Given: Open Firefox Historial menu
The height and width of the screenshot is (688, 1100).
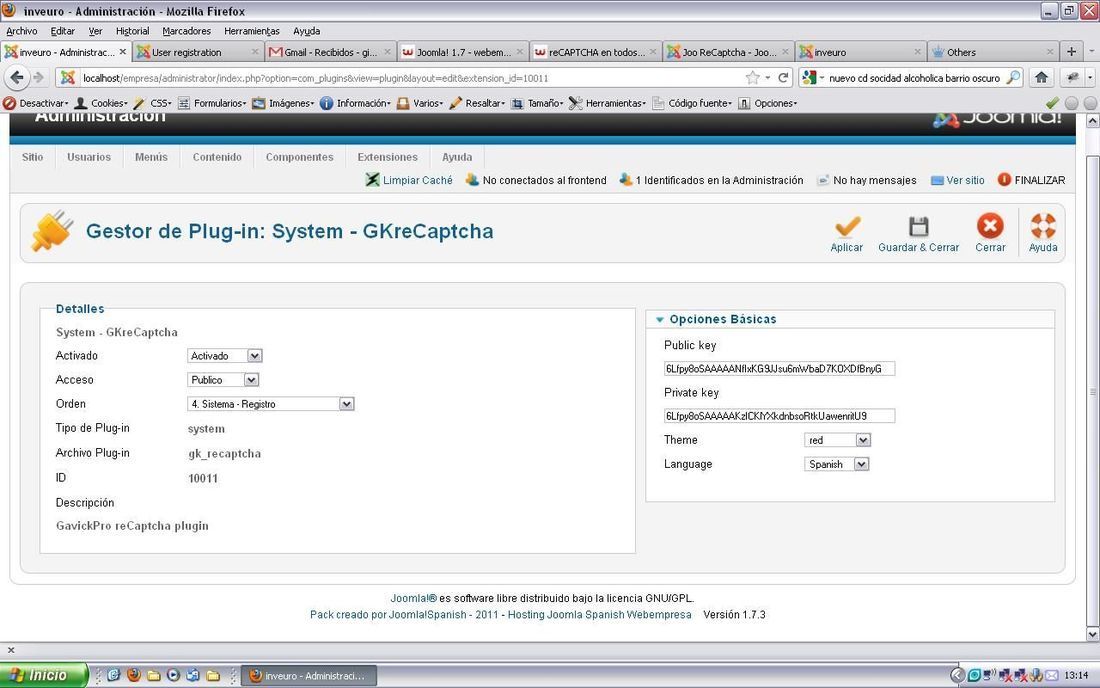Looking at the screenshot, I should [133, 31].
